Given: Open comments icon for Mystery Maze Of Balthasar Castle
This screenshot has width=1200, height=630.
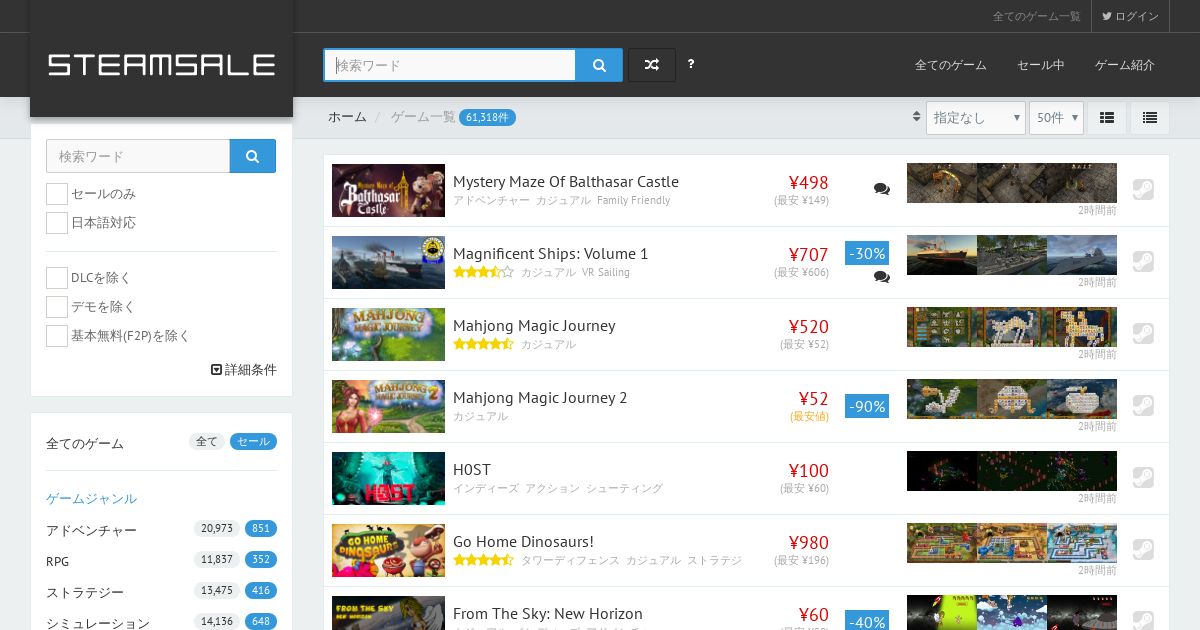Looking at the screenshot, I should (881, 189).
